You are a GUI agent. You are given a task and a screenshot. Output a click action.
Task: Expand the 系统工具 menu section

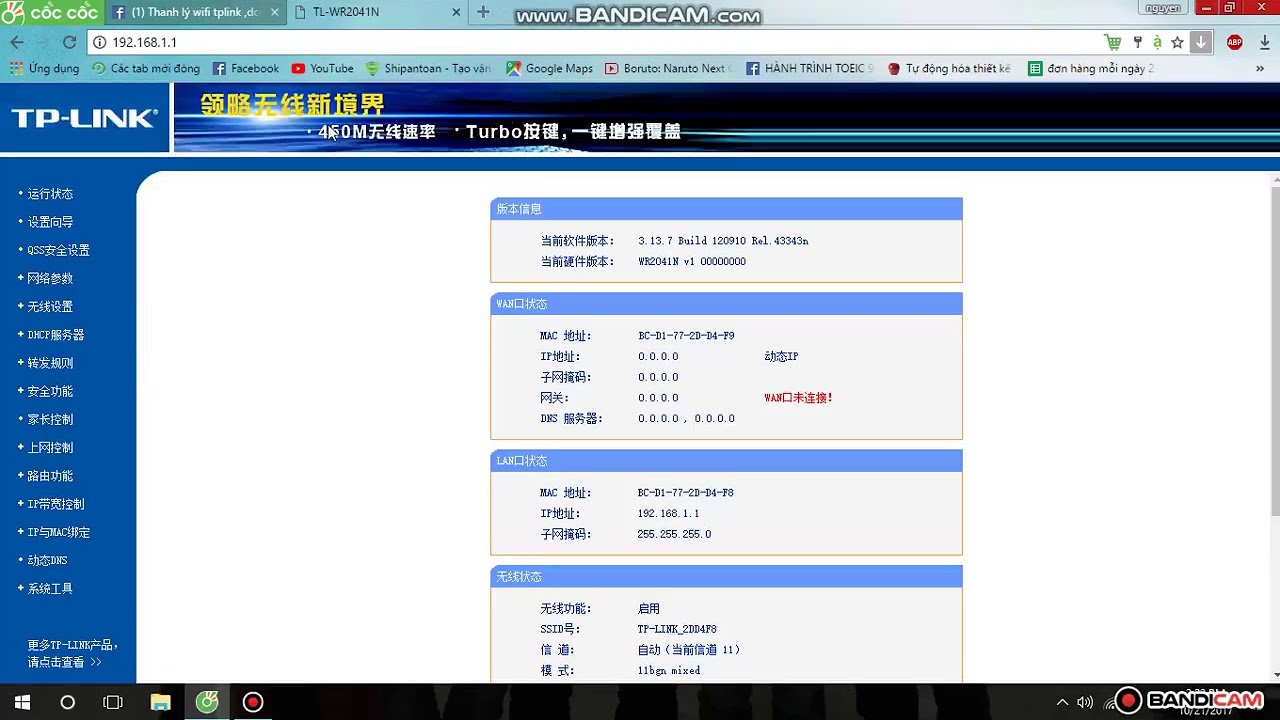pos(50,588)
